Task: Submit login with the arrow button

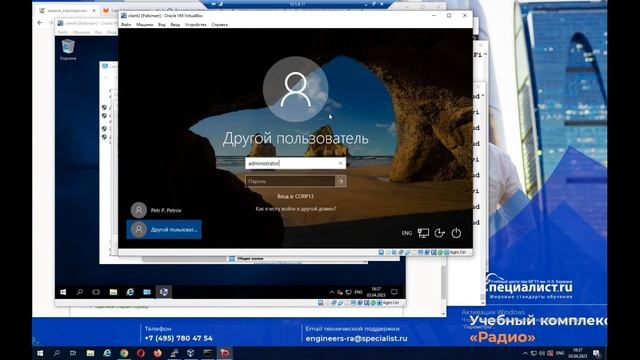Action: [x=340, y=181]
